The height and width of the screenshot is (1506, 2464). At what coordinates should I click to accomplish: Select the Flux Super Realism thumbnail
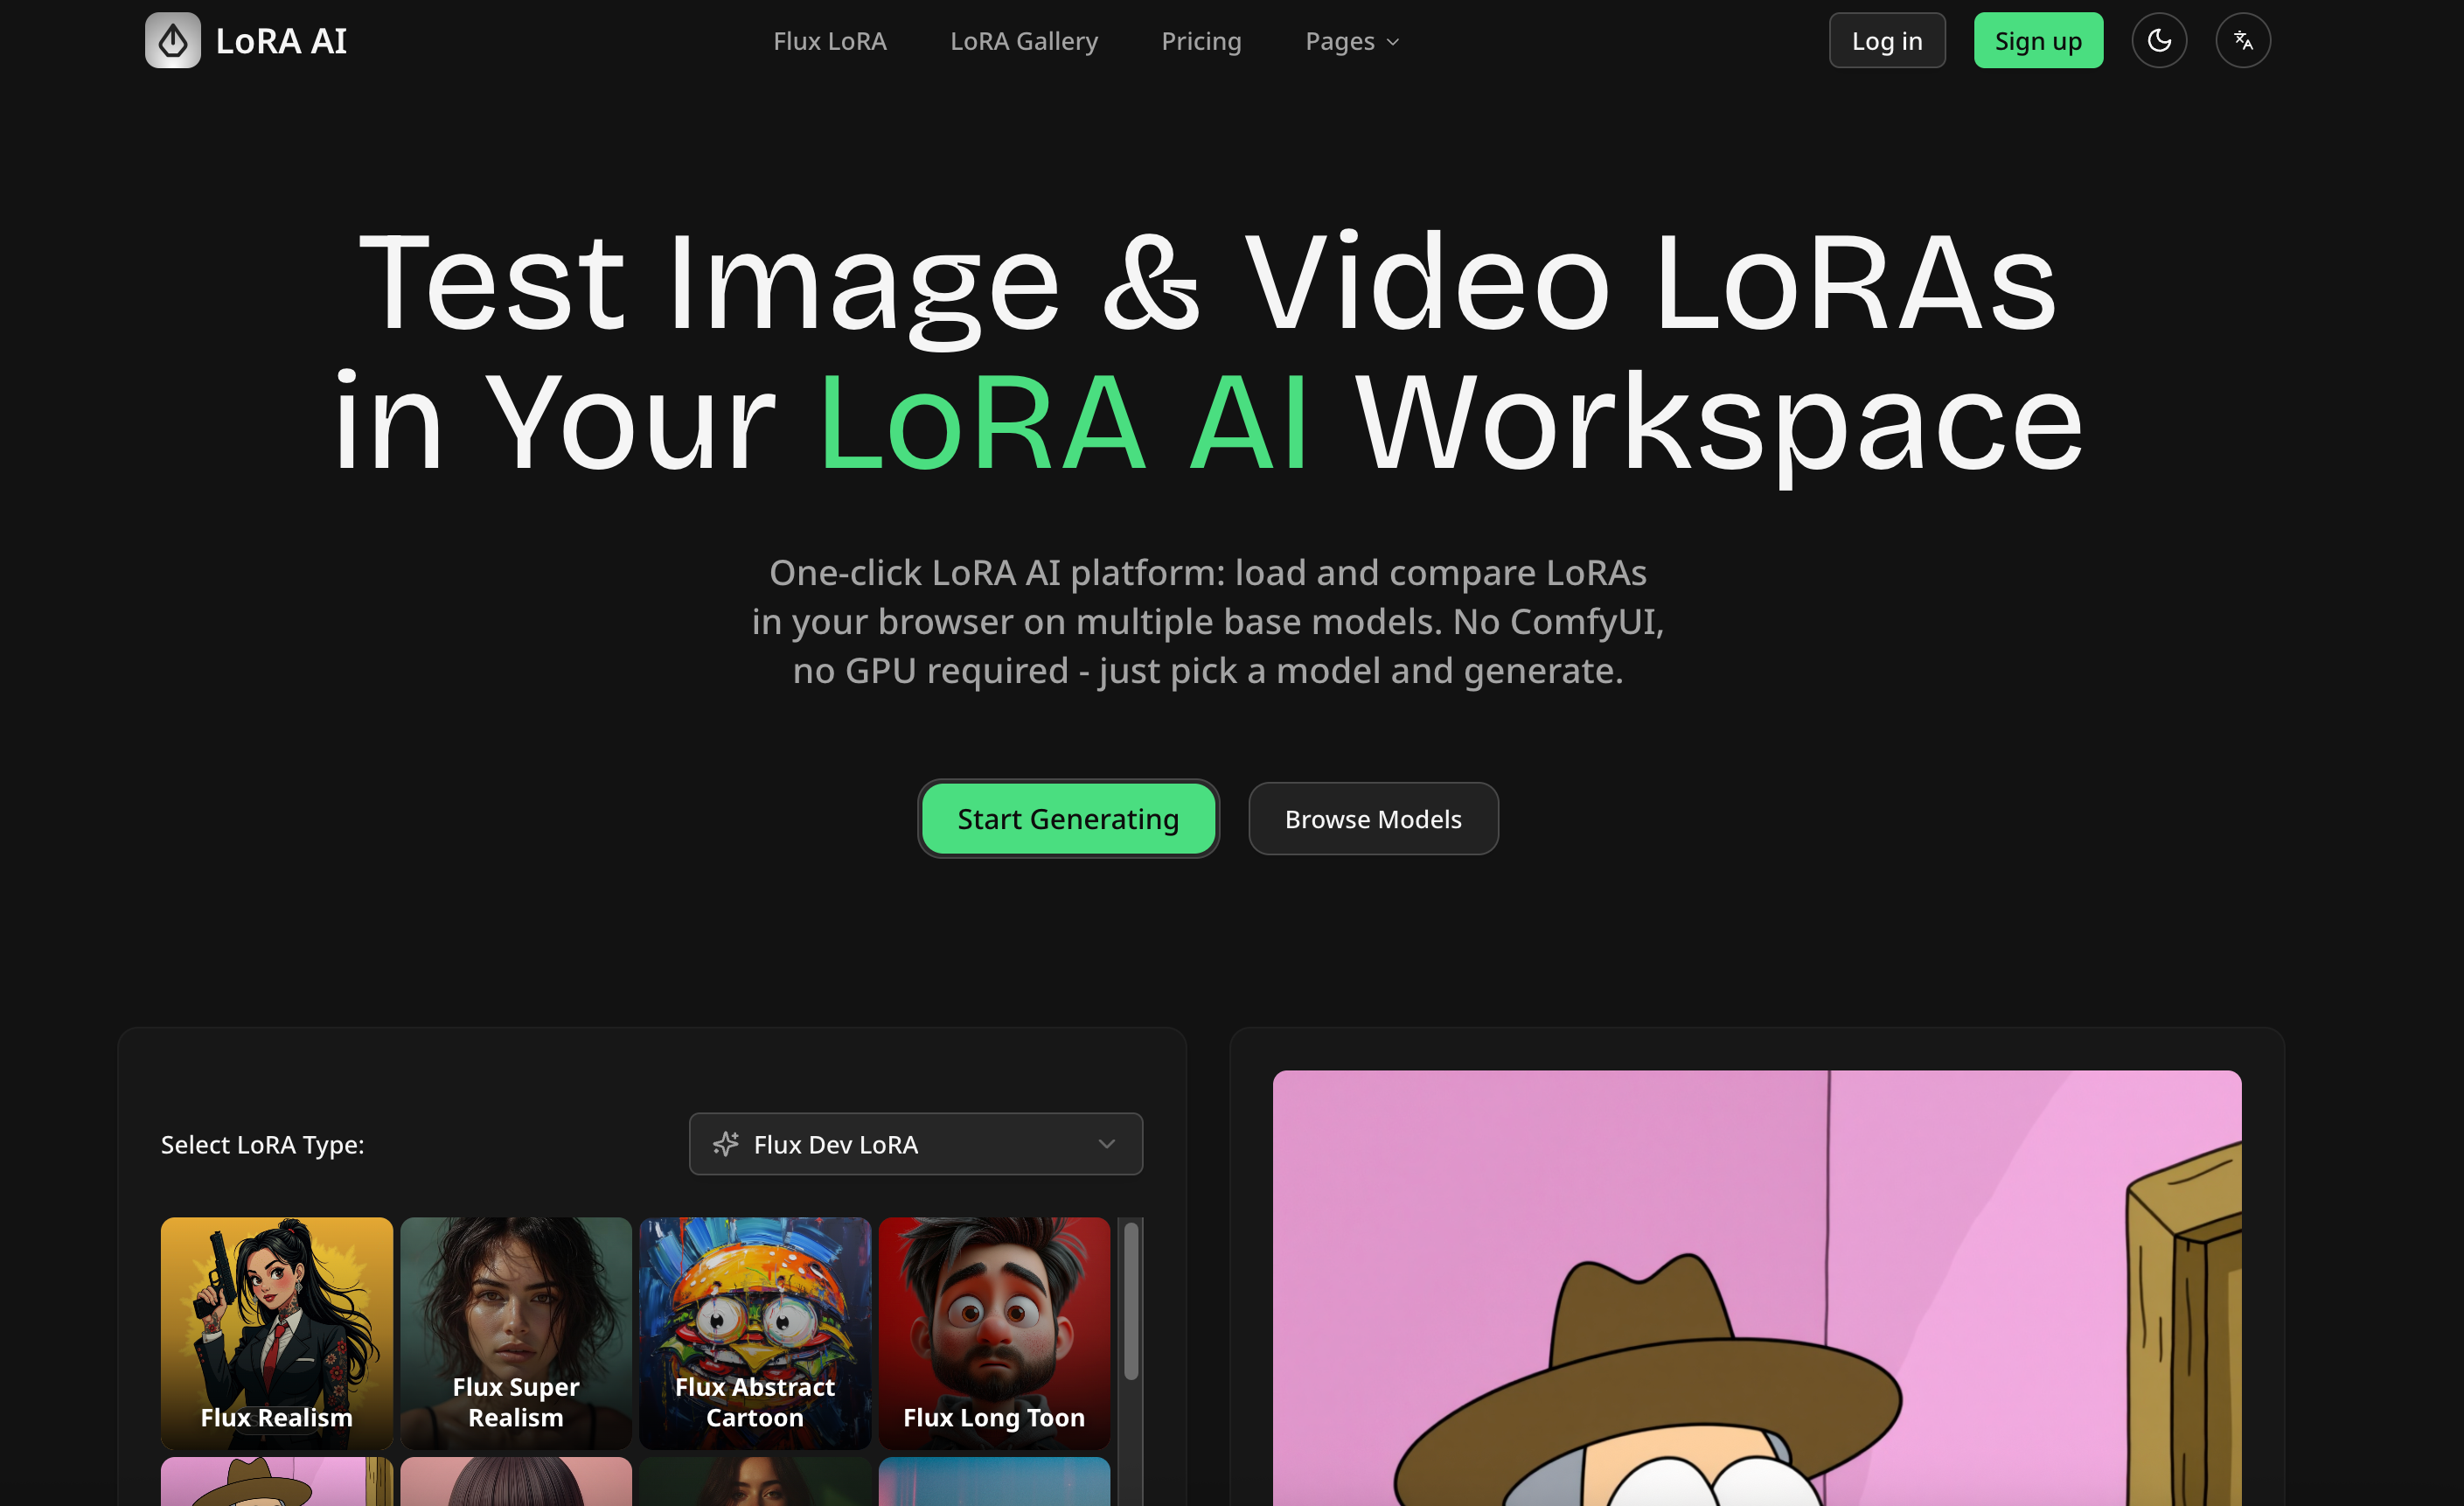coord(515,1334)
